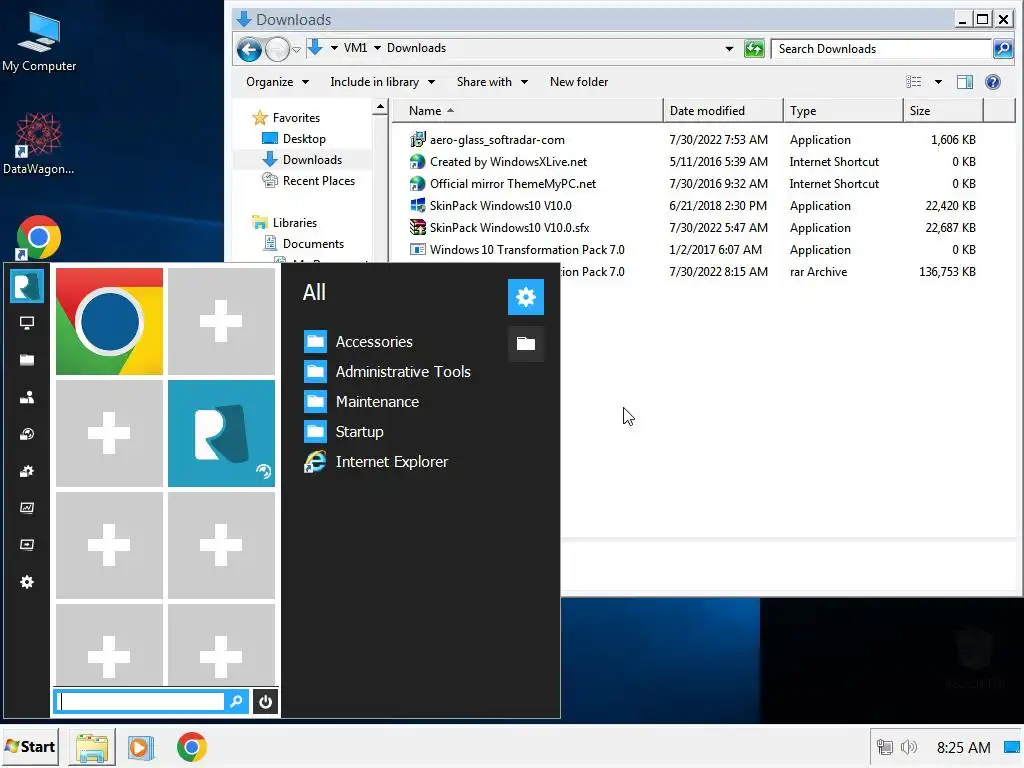
Task: Click the power button in start menu
Action: (265, 702)
